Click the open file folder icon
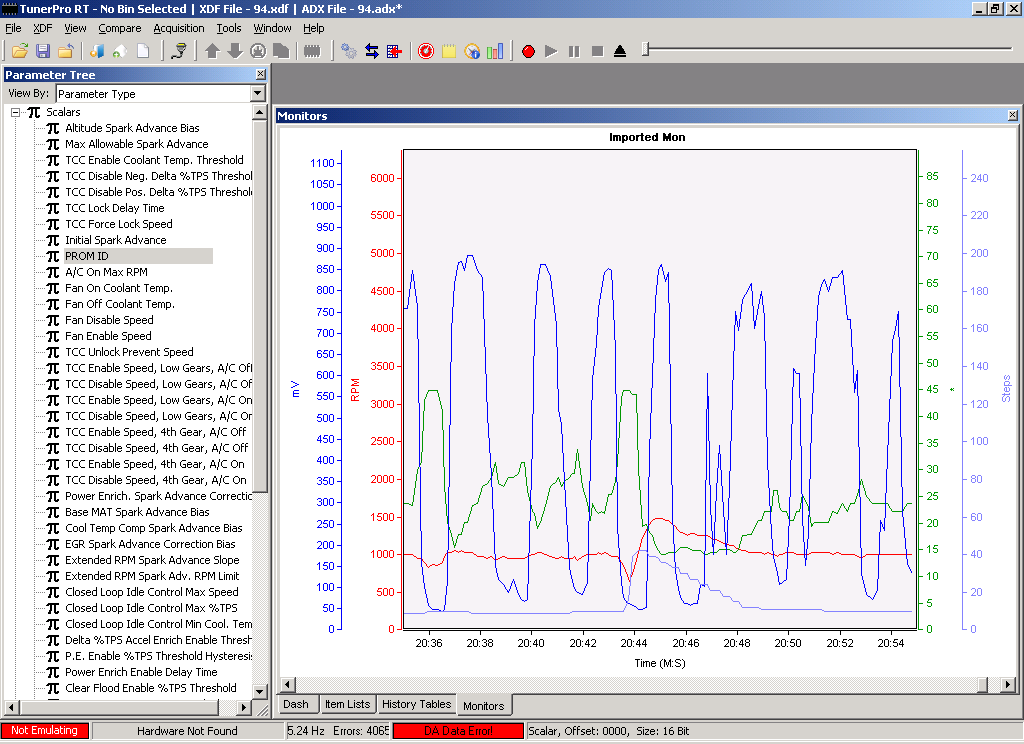The width and height of the screenshot is (1024, 744). (x=19, y=51)
